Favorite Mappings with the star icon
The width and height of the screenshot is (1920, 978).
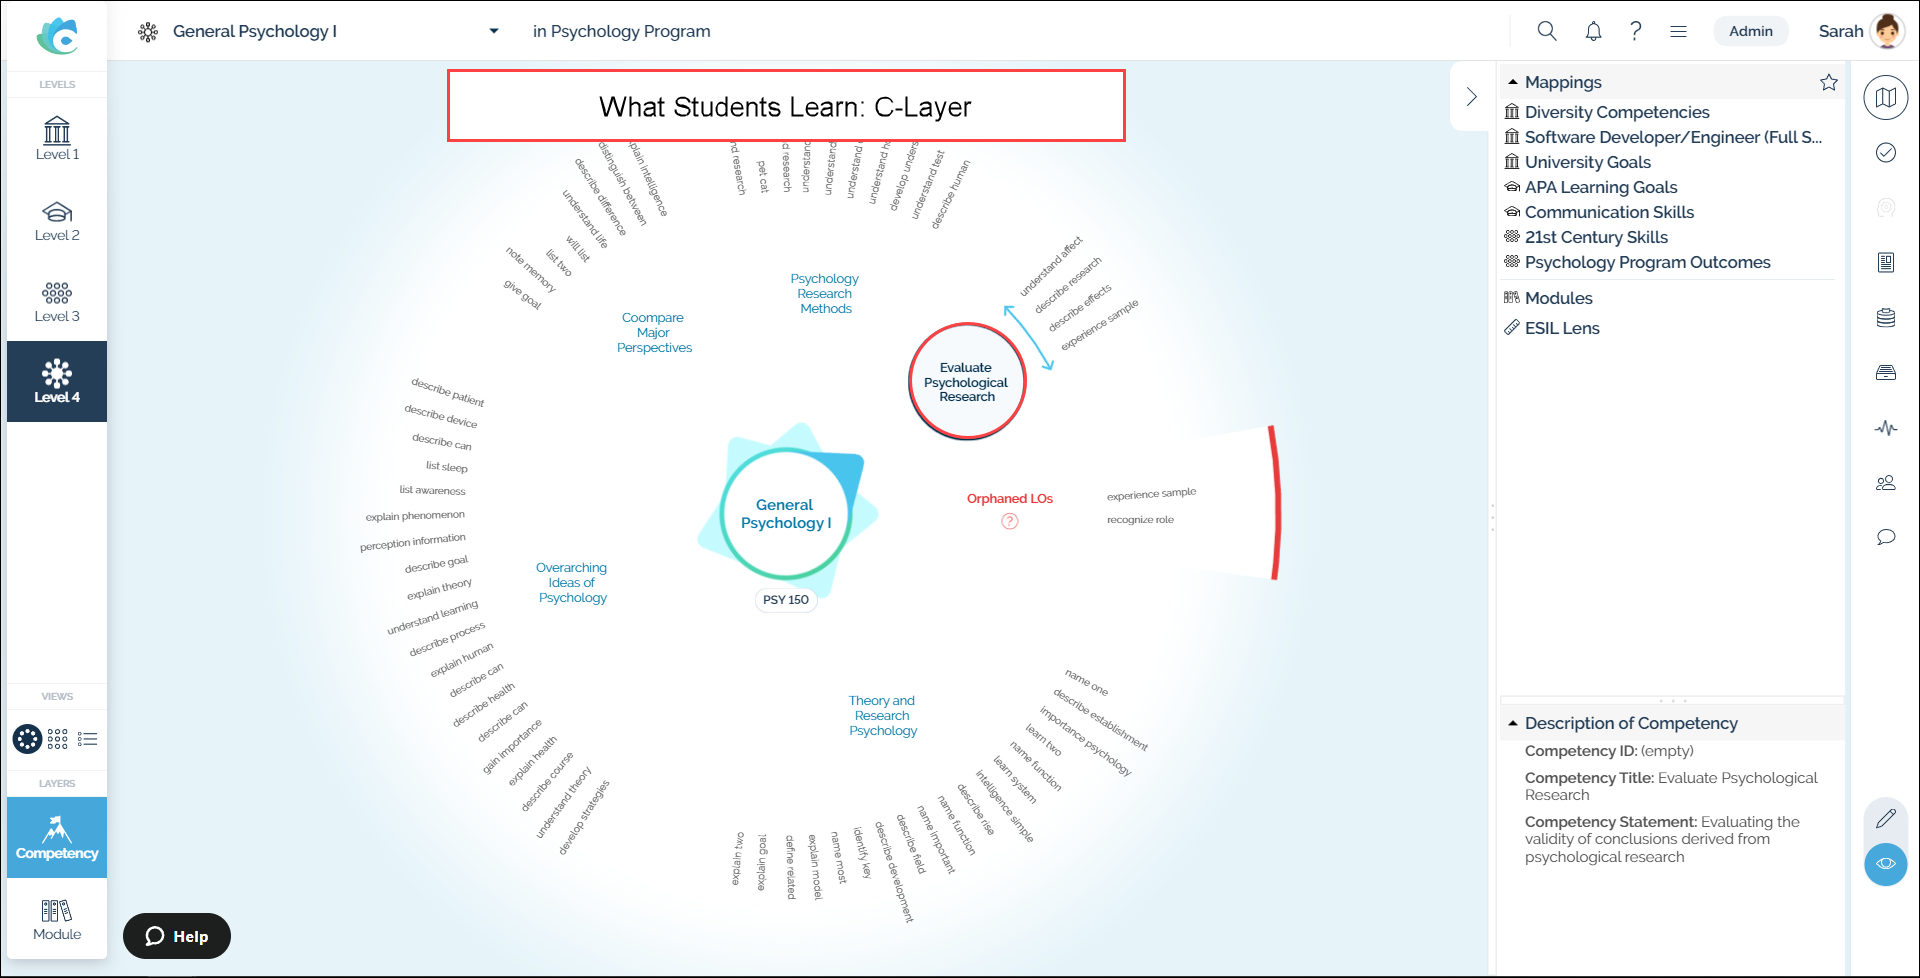pos(1829,82)
